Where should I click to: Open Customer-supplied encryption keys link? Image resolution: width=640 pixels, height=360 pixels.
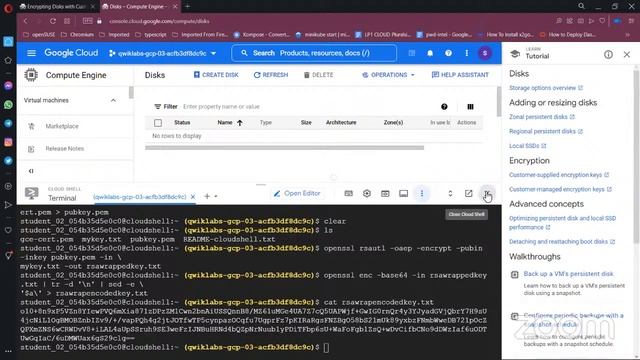559,175
